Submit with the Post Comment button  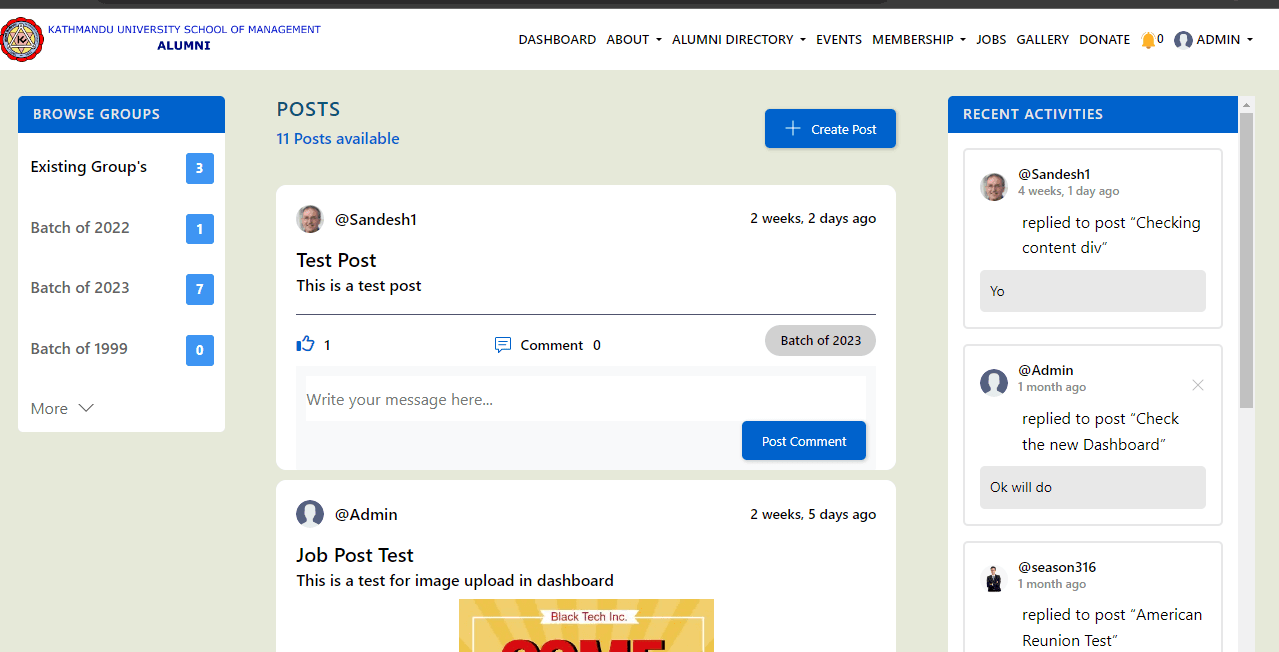point(803,441)
